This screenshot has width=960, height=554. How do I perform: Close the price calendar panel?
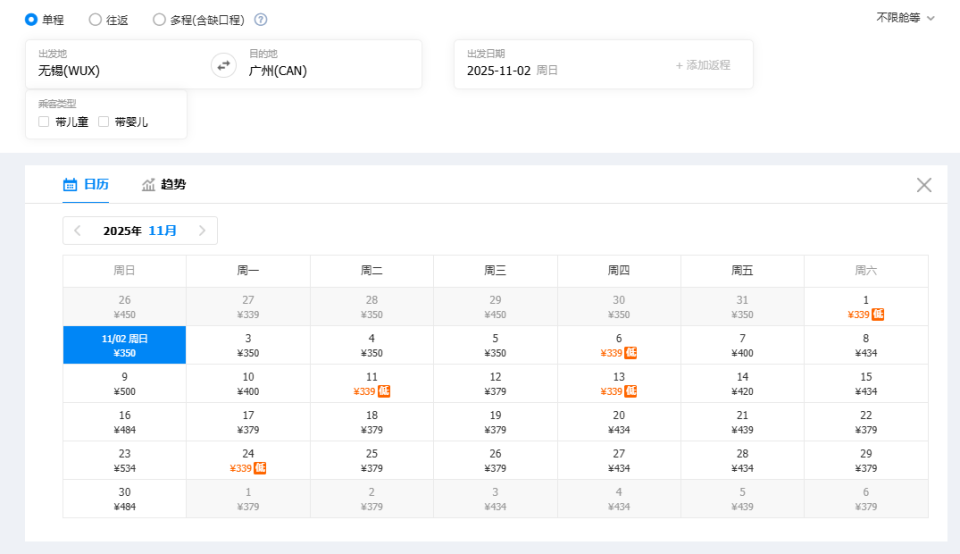point(924,184)
